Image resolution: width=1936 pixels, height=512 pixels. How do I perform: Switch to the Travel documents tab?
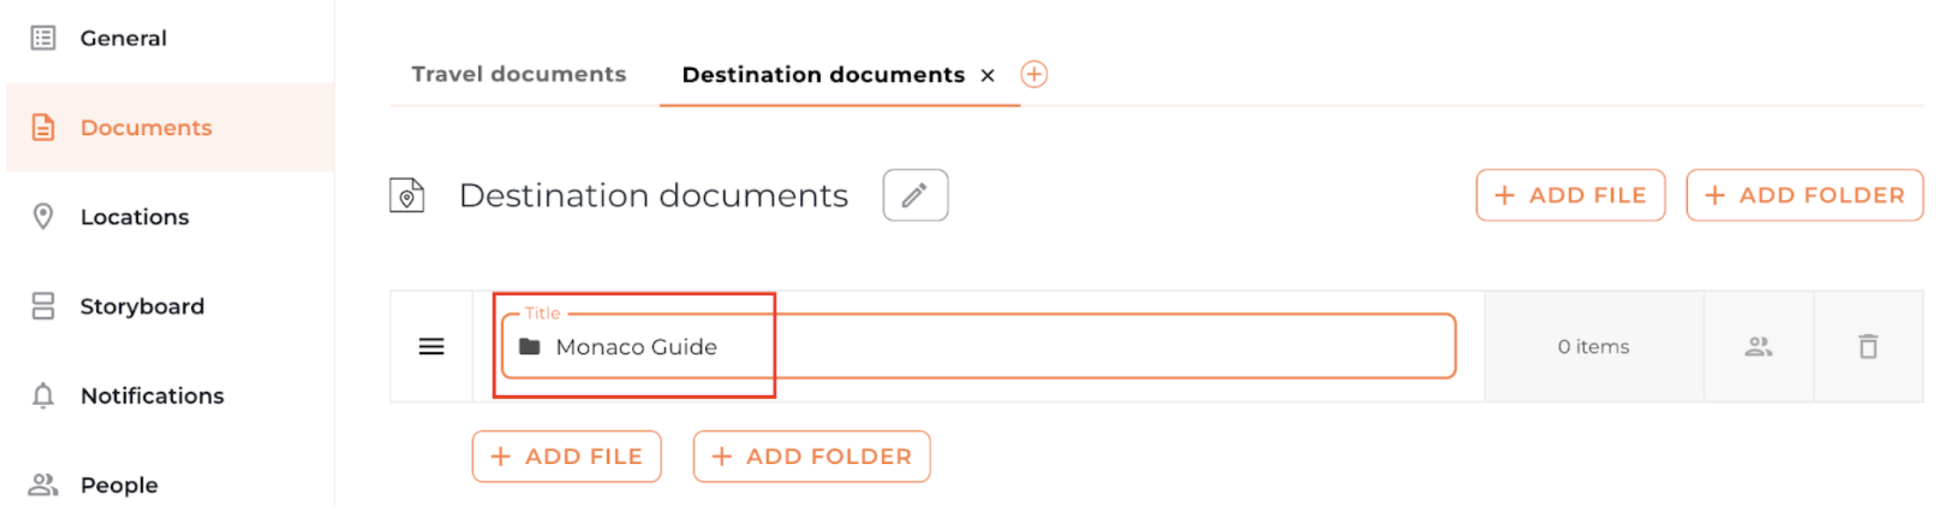518,75
